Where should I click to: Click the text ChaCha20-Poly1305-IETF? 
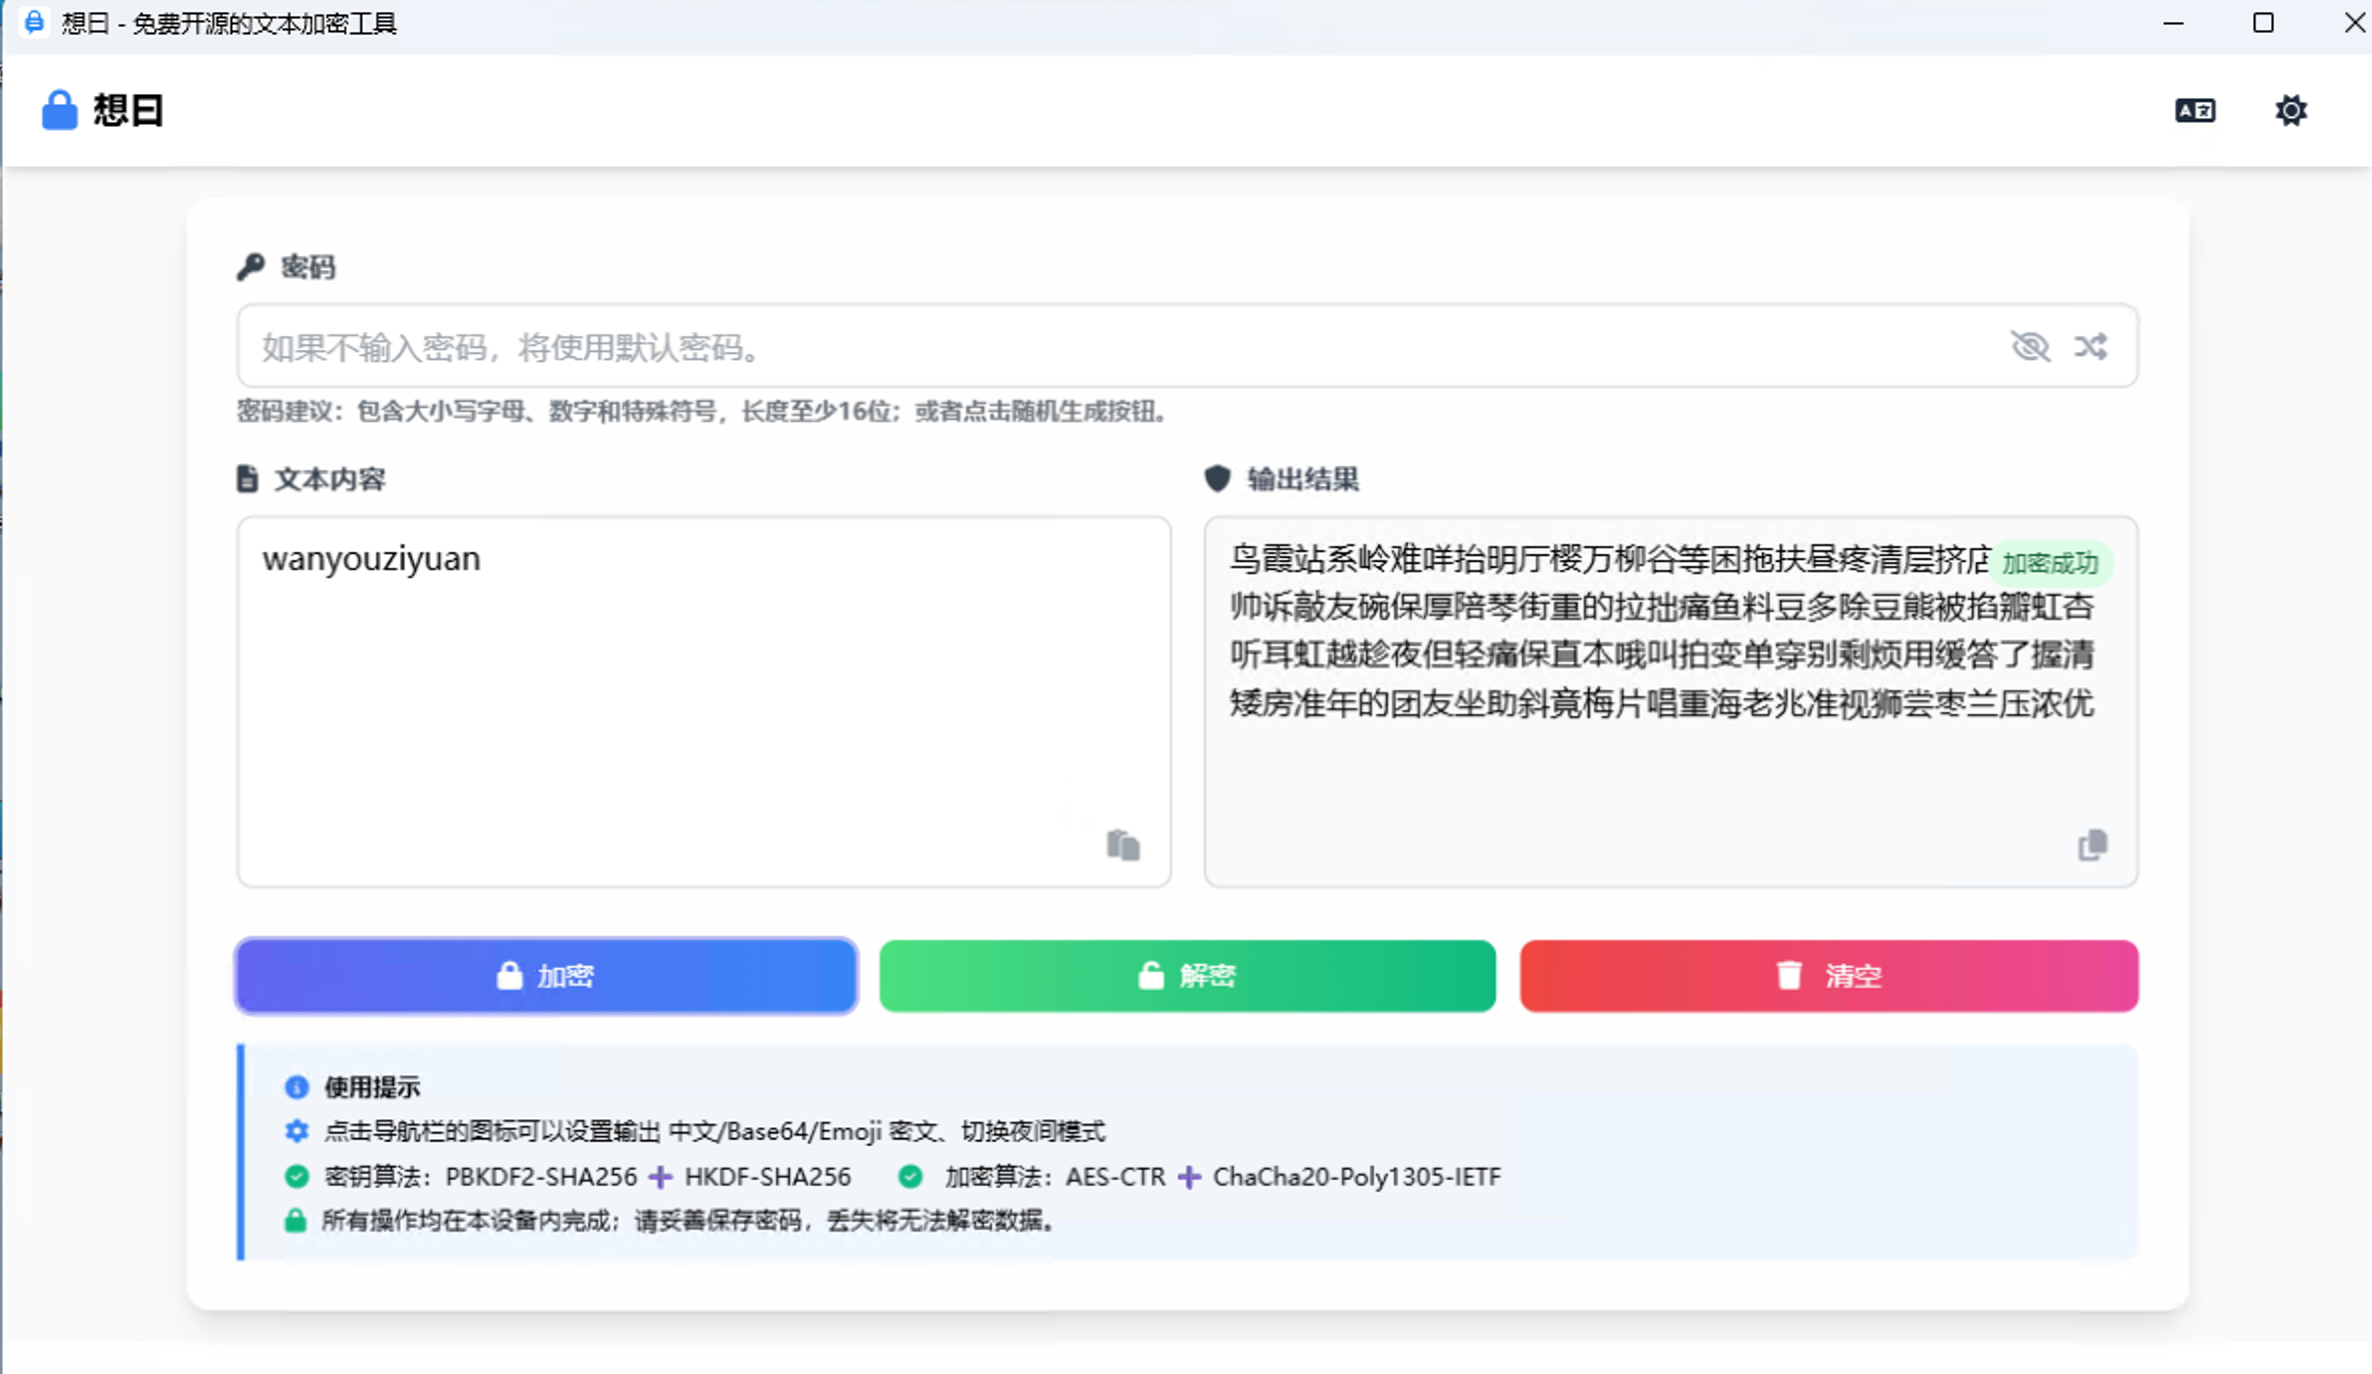pyautogui.click(x=1357, y=1177)
